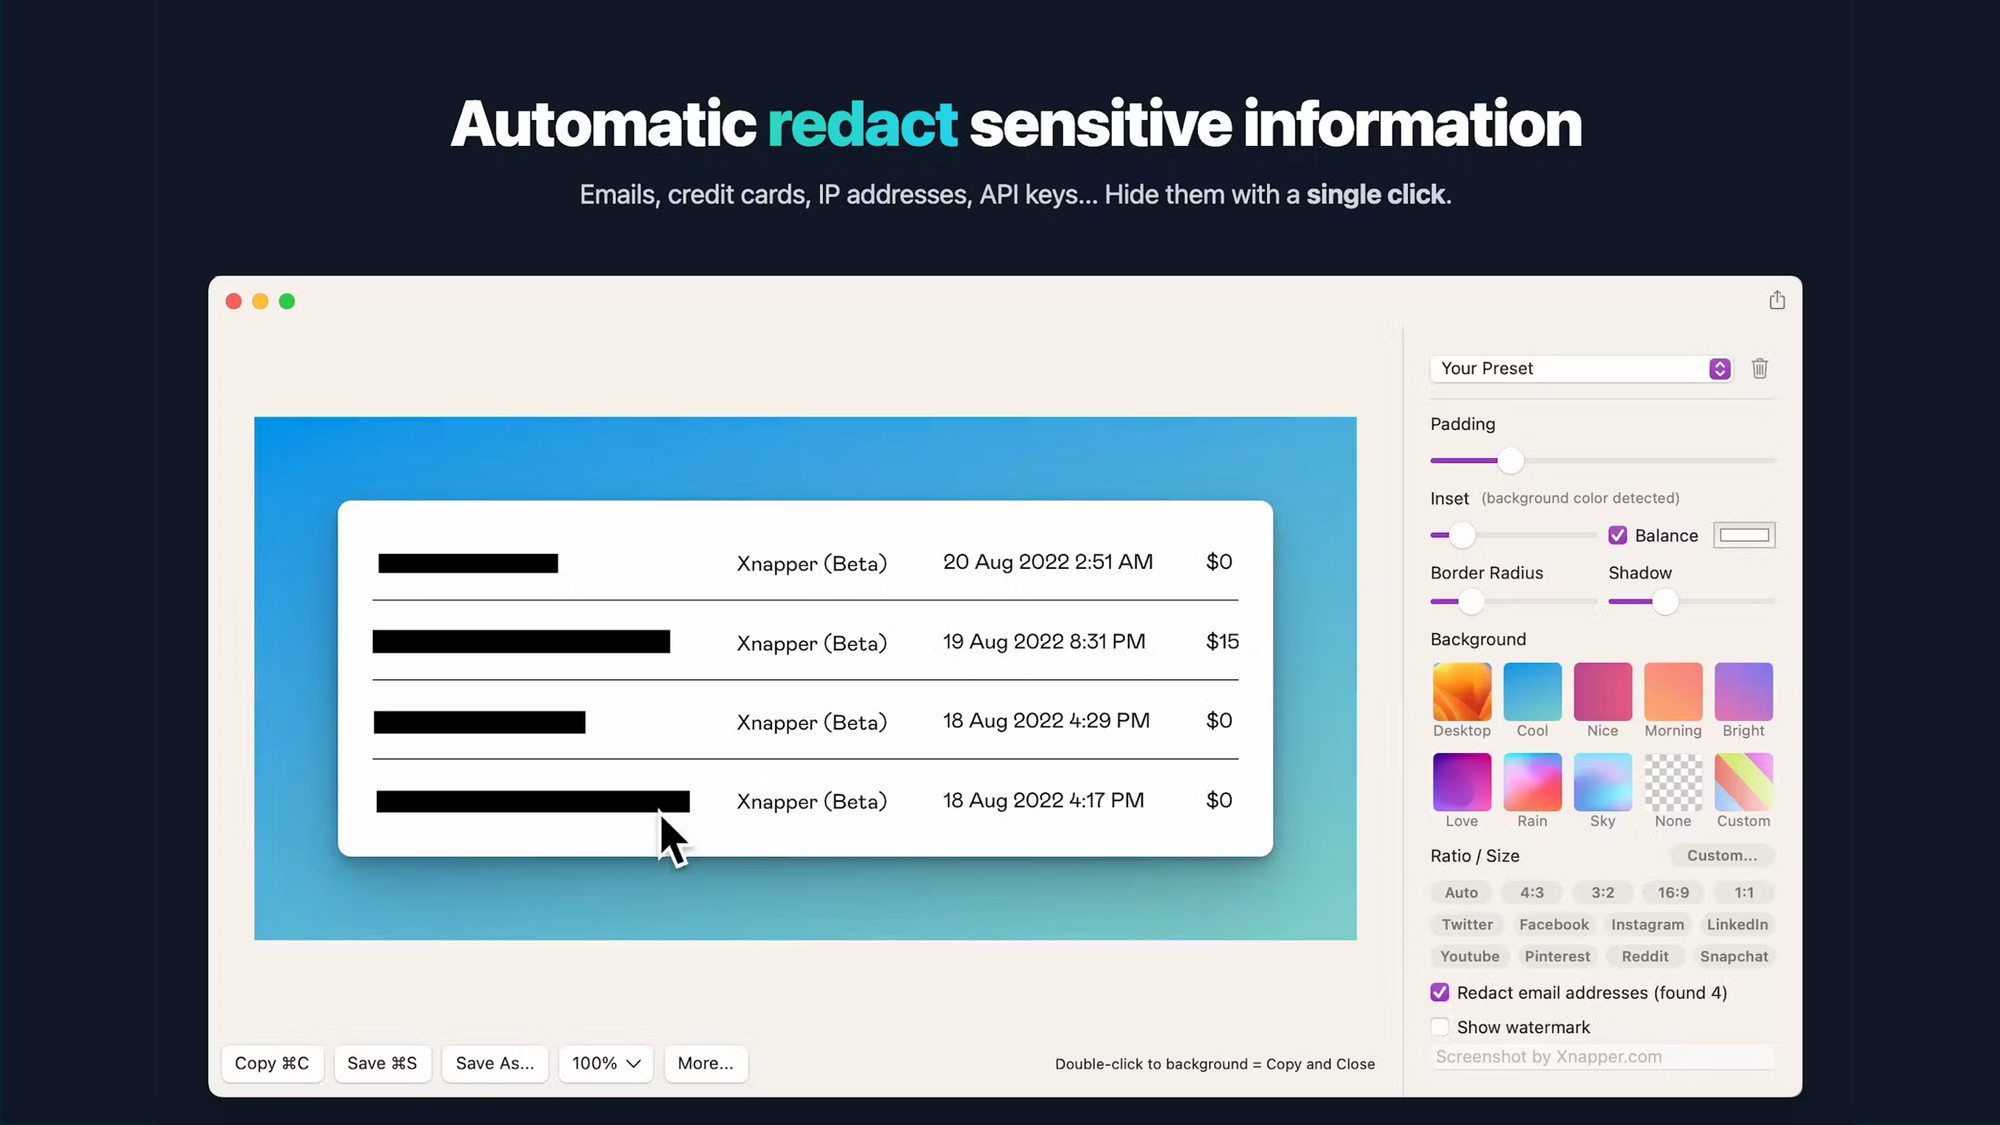Select the Desktop background style
The image size is (2000, 1125).
tap(1461, 690)
